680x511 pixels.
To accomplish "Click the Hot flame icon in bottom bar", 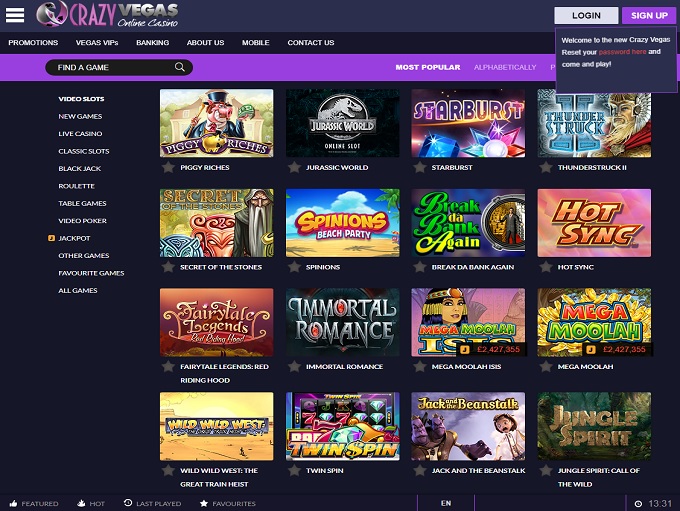I will tap(81, 503).
